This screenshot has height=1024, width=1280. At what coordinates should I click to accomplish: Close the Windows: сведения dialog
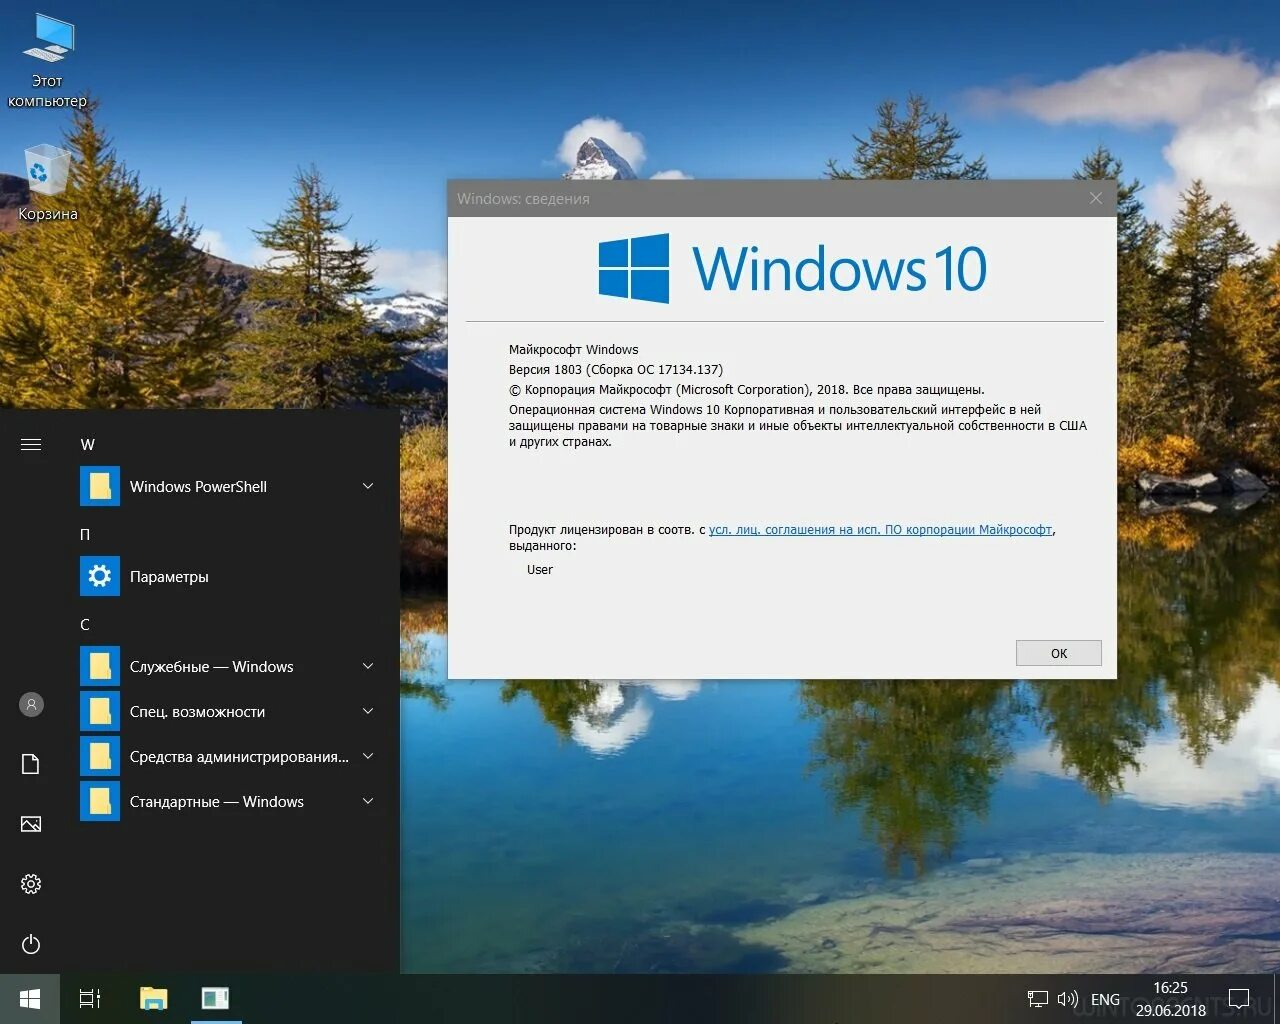(1096, 198)
